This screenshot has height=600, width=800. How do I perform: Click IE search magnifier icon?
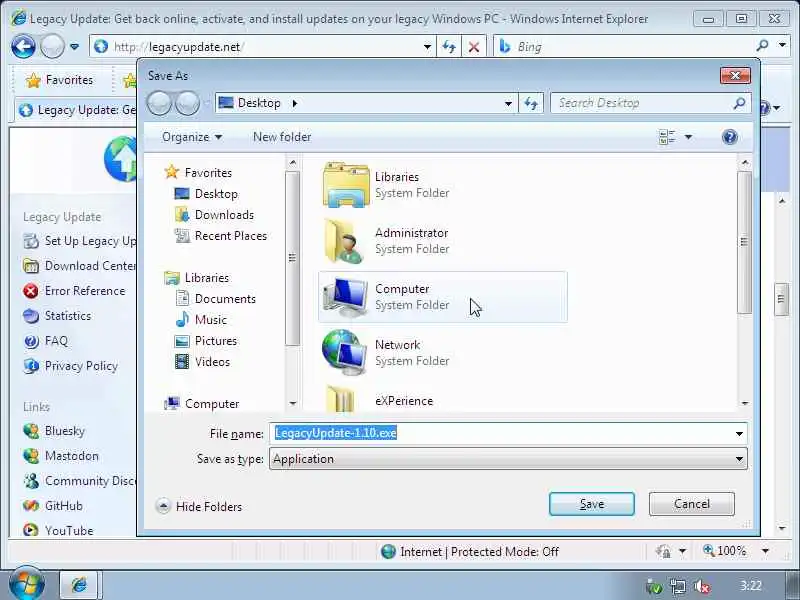pos(762,46)
